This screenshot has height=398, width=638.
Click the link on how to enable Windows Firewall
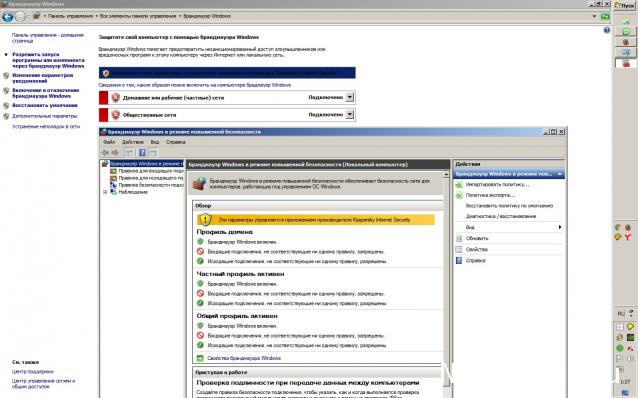click(194, 85)
